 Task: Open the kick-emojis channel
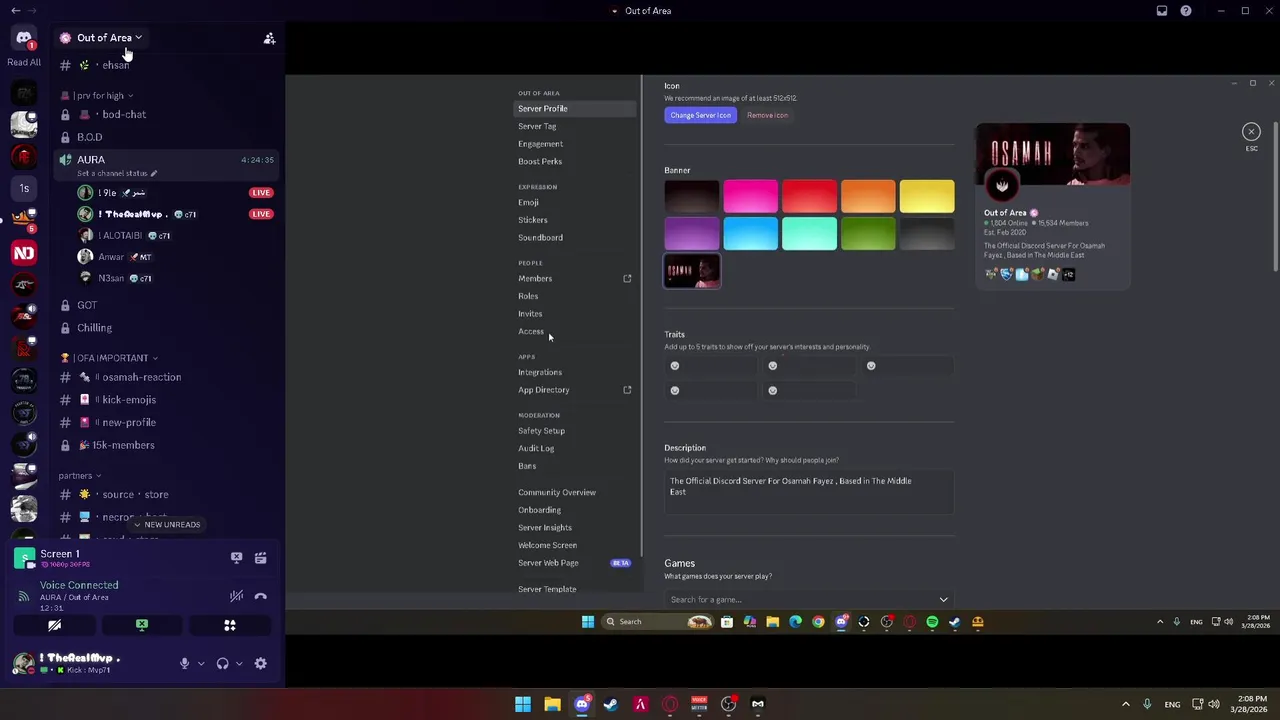click(x=128, y=400)
